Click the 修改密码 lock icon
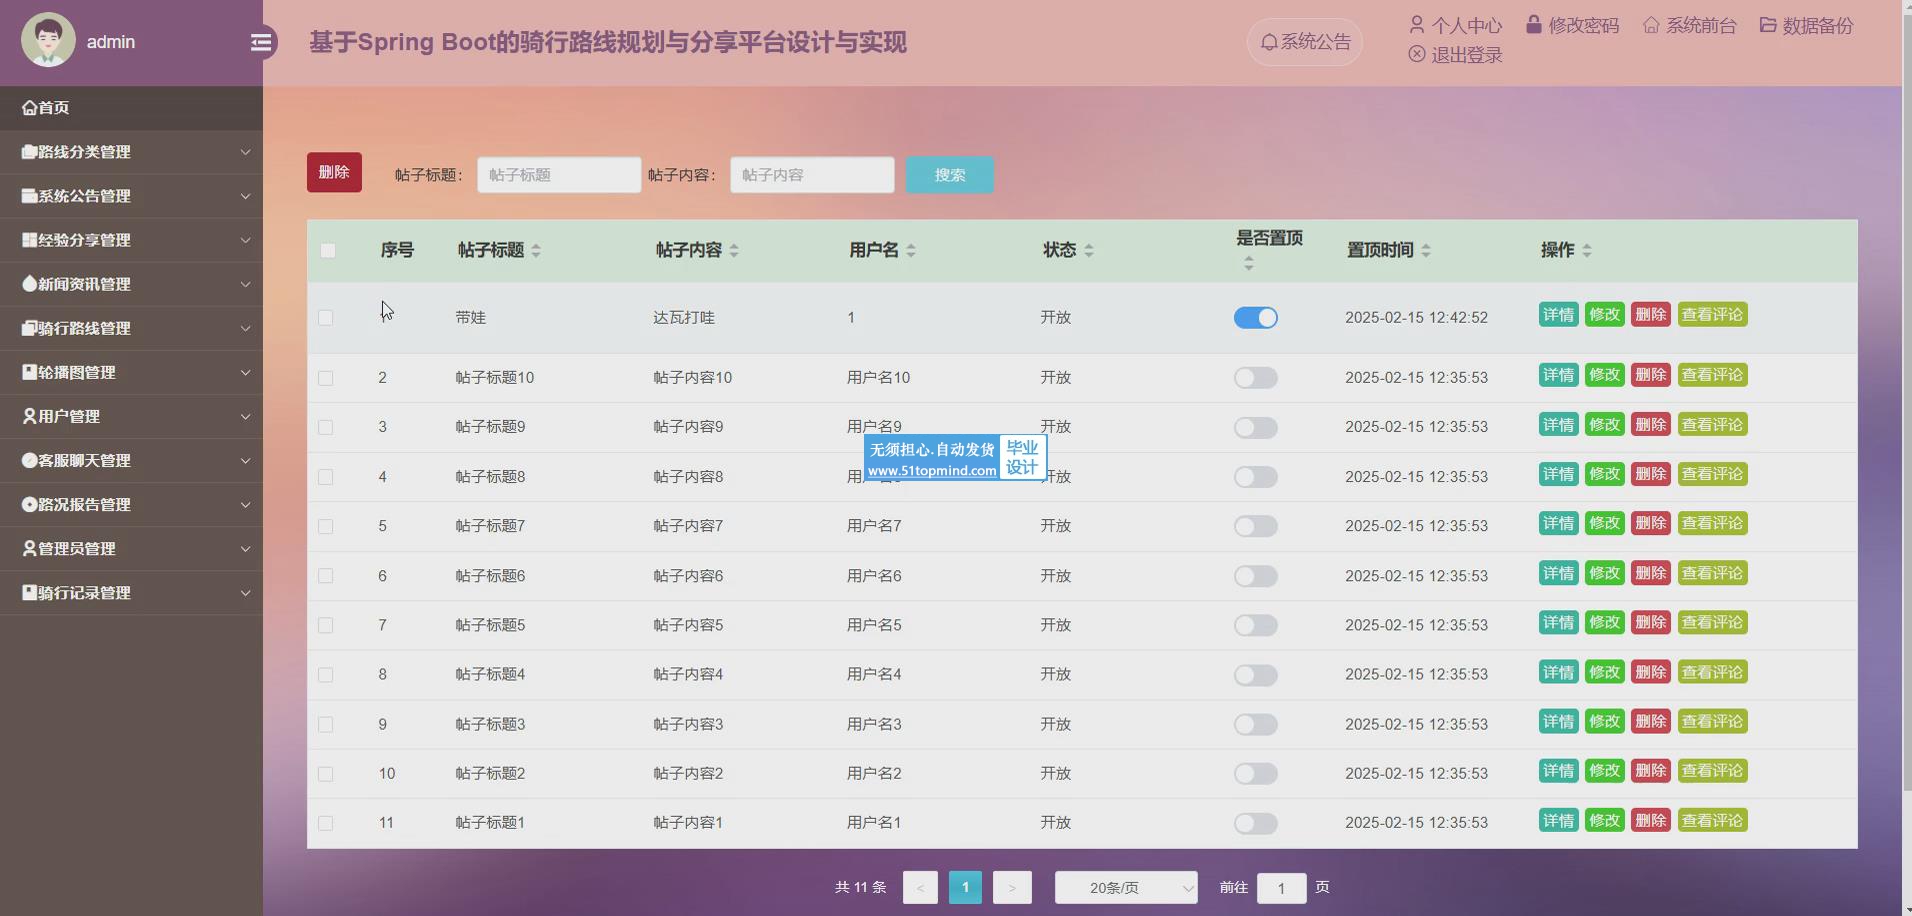 click(1533, 25)
